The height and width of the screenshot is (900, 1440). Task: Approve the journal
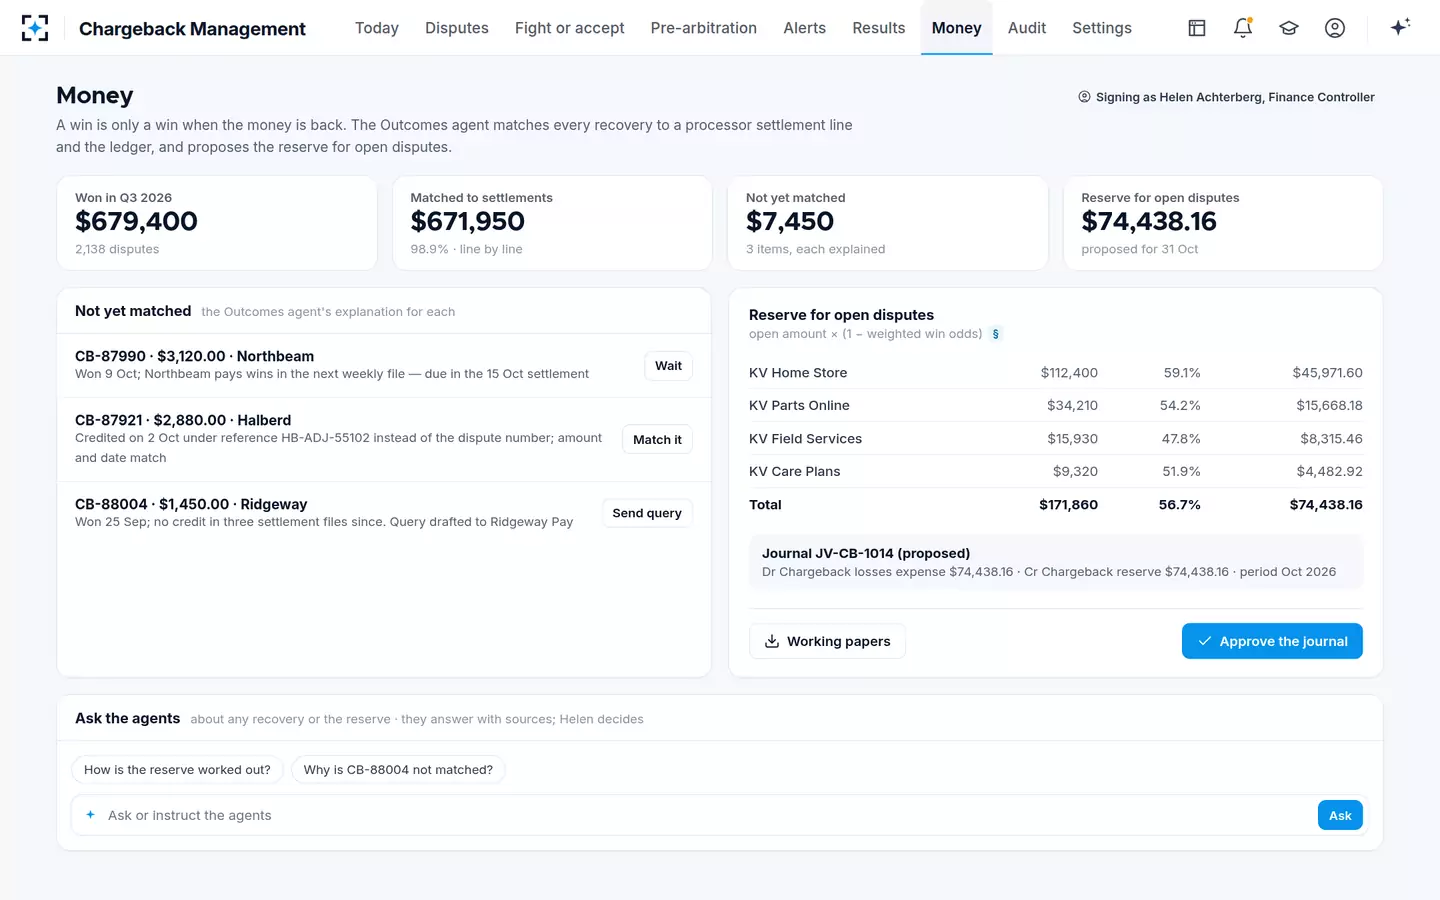click(x=1272, y=641)
